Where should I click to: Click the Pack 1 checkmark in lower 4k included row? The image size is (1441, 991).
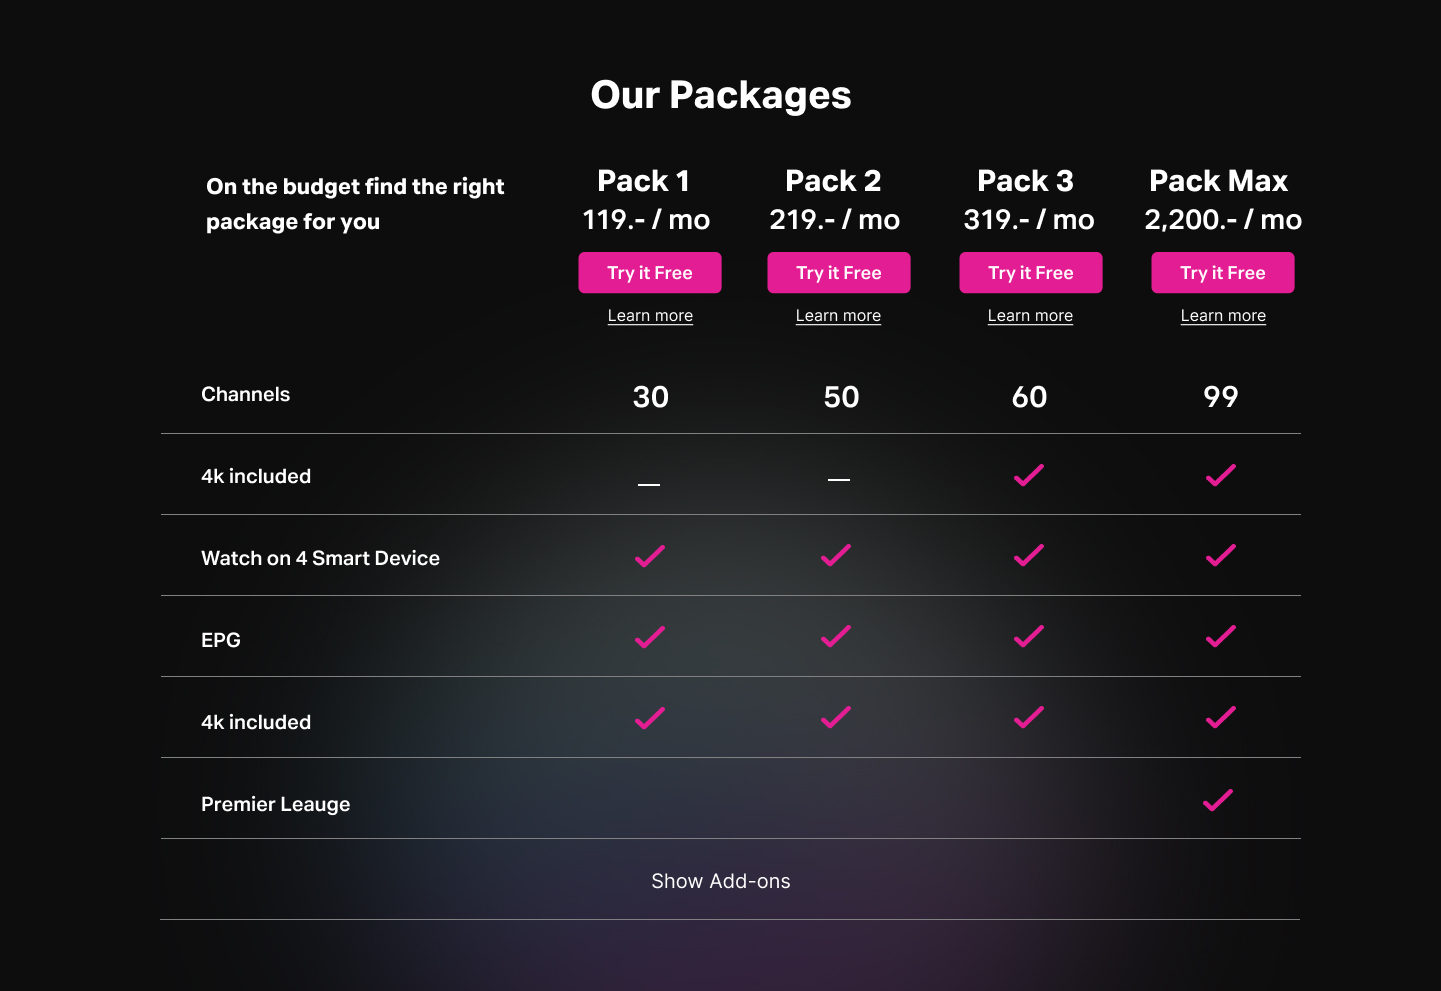tap(650, 718)
